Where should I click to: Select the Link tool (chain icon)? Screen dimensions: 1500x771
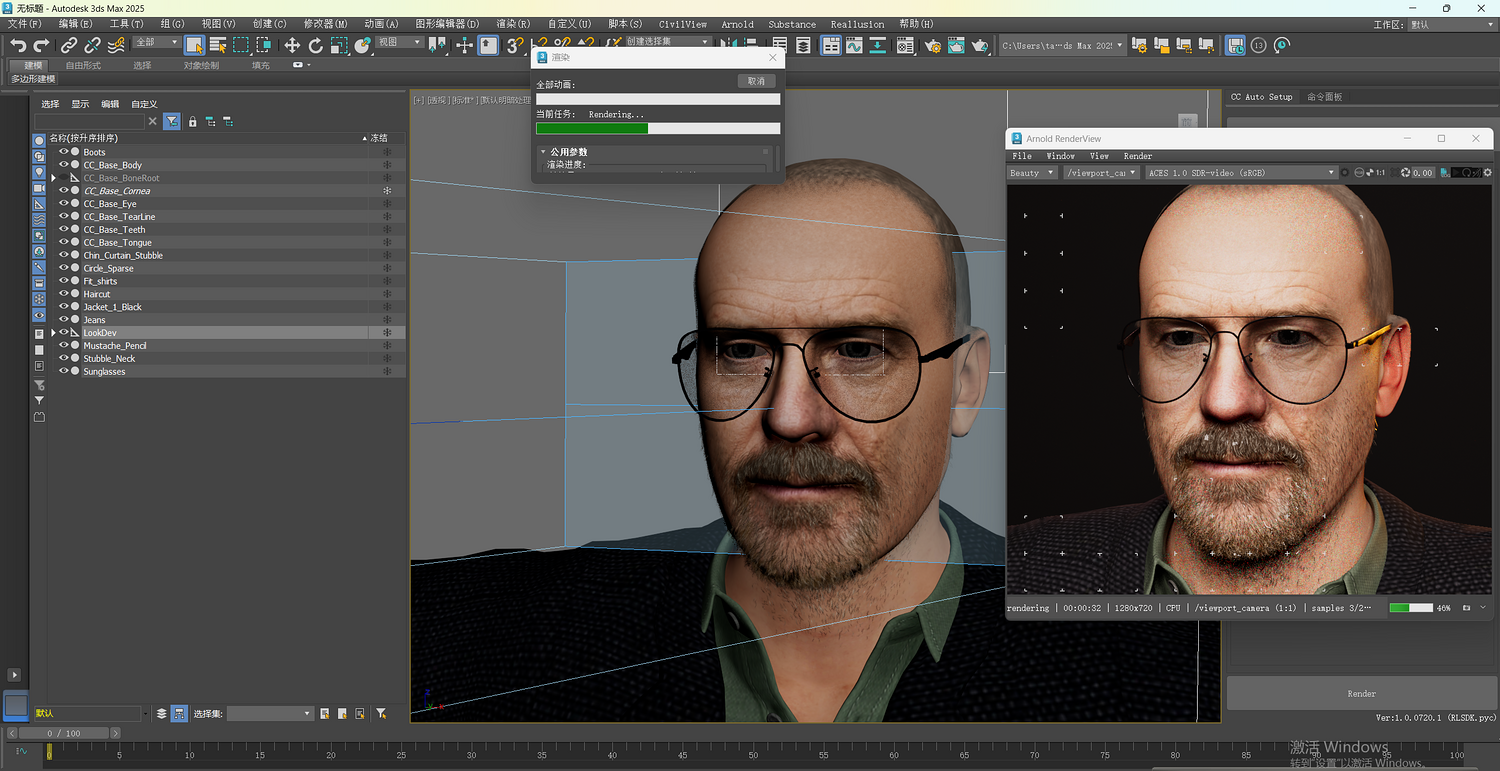(68, 45)
